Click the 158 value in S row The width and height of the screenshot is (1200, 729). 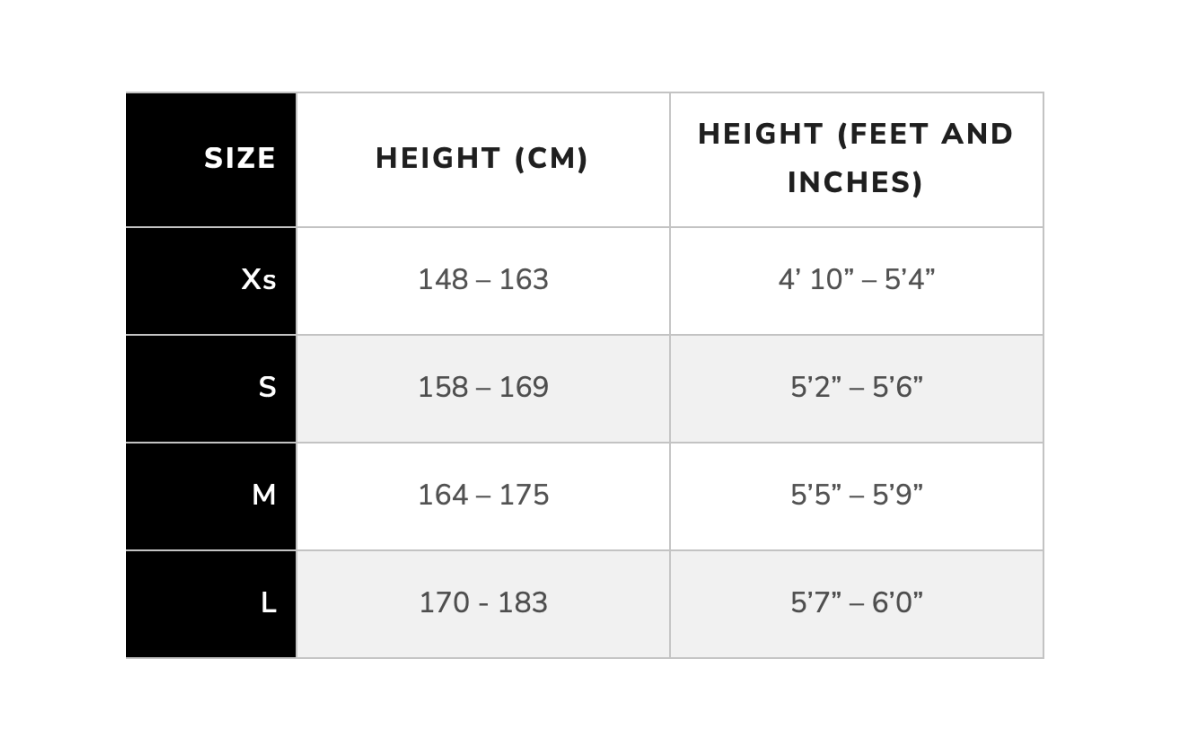click(x=443, y=387)
